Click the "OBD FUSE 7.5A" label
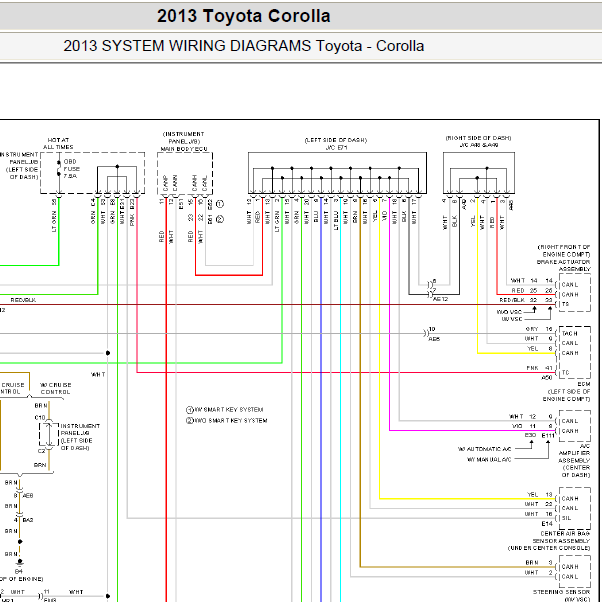This screenshot has height=602, width=602. click(x=72, y=169)
